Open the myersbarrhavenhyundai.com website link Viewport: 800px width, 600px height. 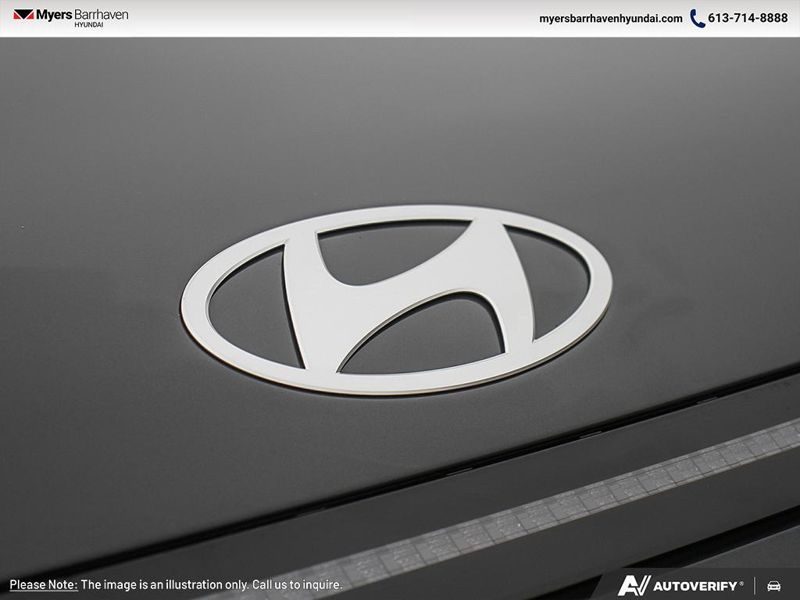pos(610,18)
